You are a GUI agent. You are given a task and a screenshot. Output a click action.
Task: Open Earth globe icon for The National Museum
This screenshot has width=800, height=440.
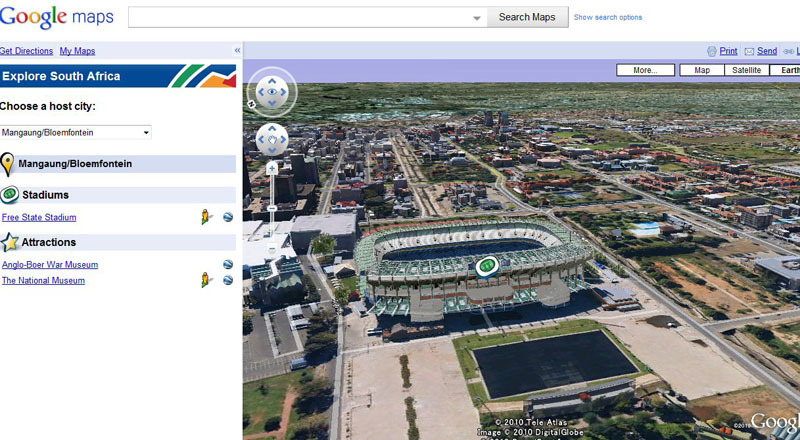click(x=228, y=280)
